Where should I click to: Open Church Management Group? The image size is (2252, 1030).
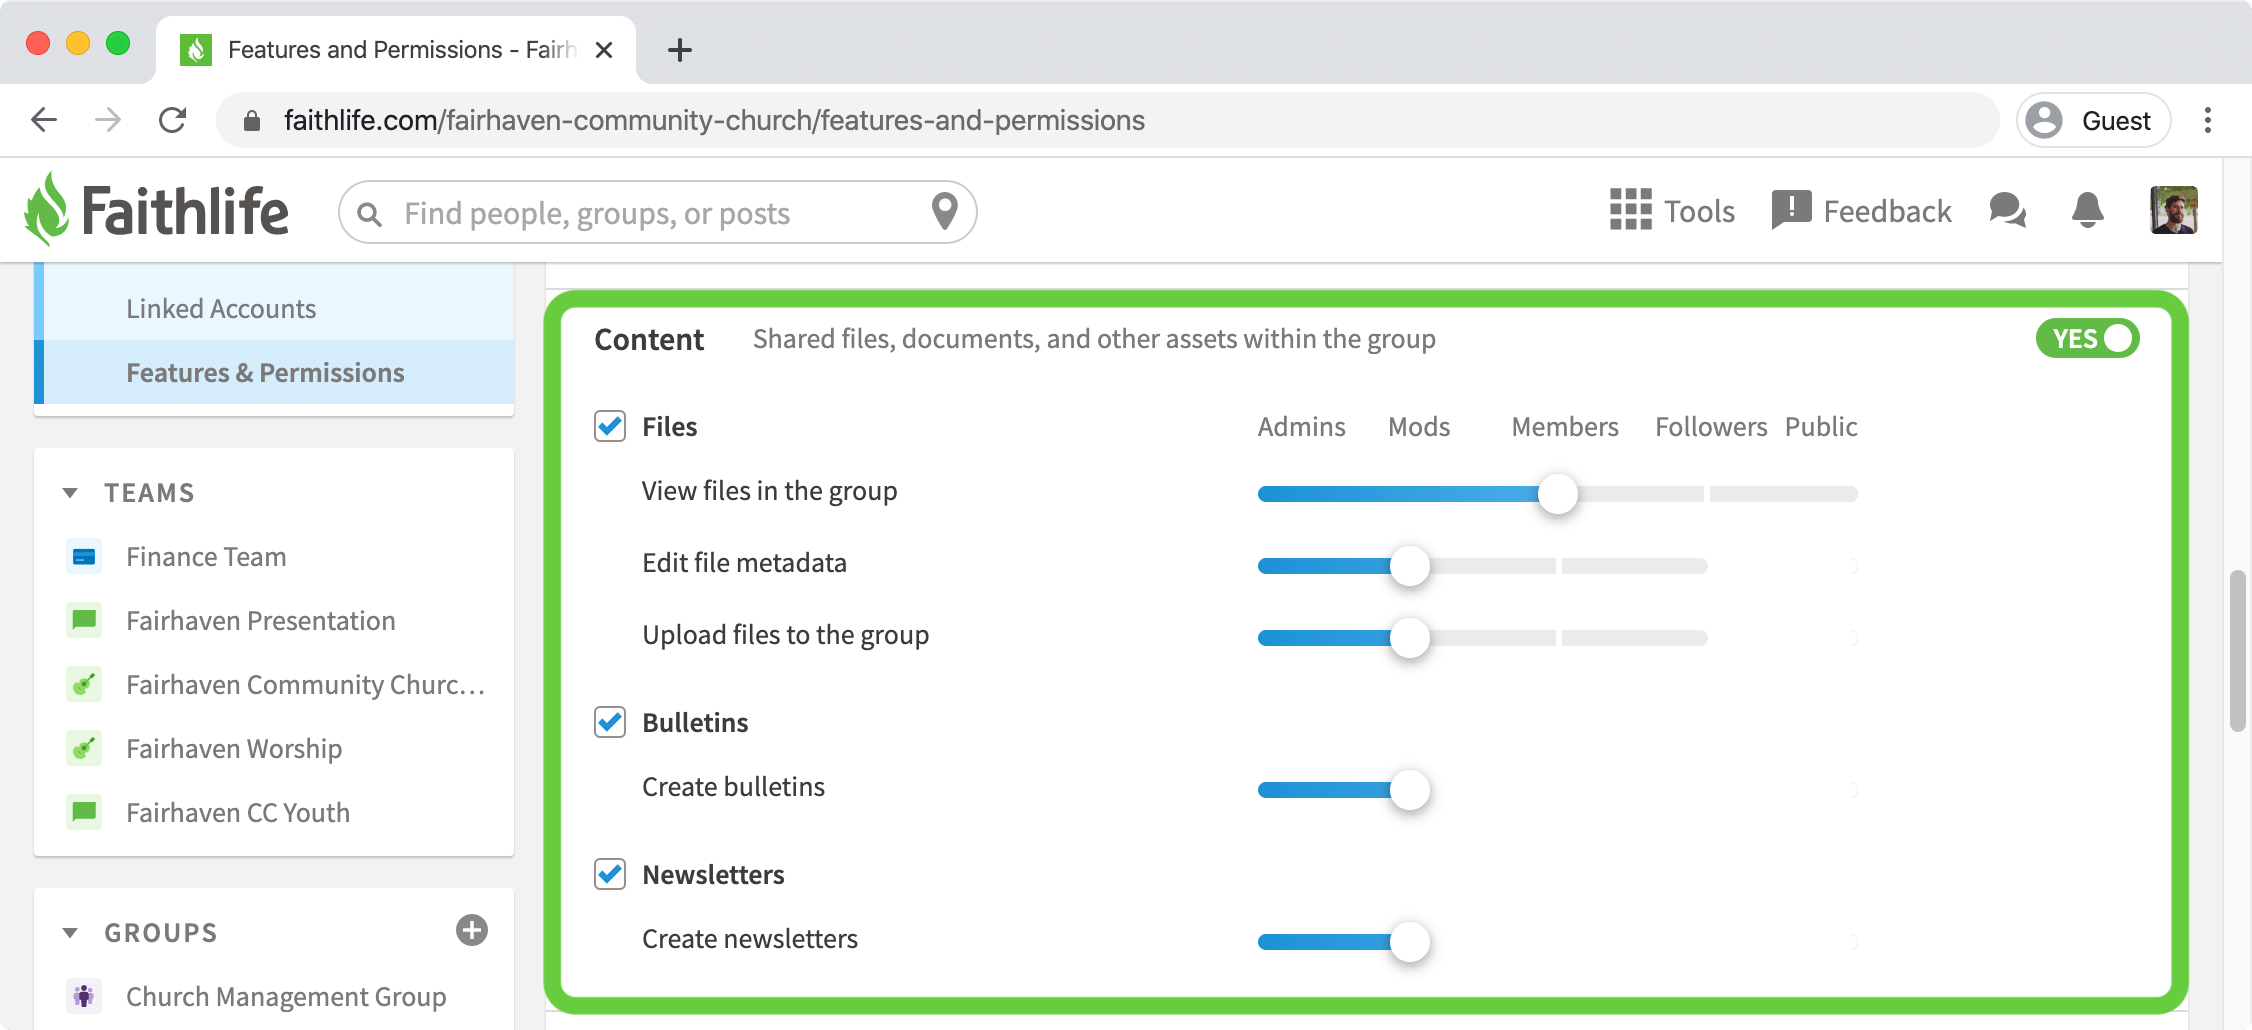point(286,997)
